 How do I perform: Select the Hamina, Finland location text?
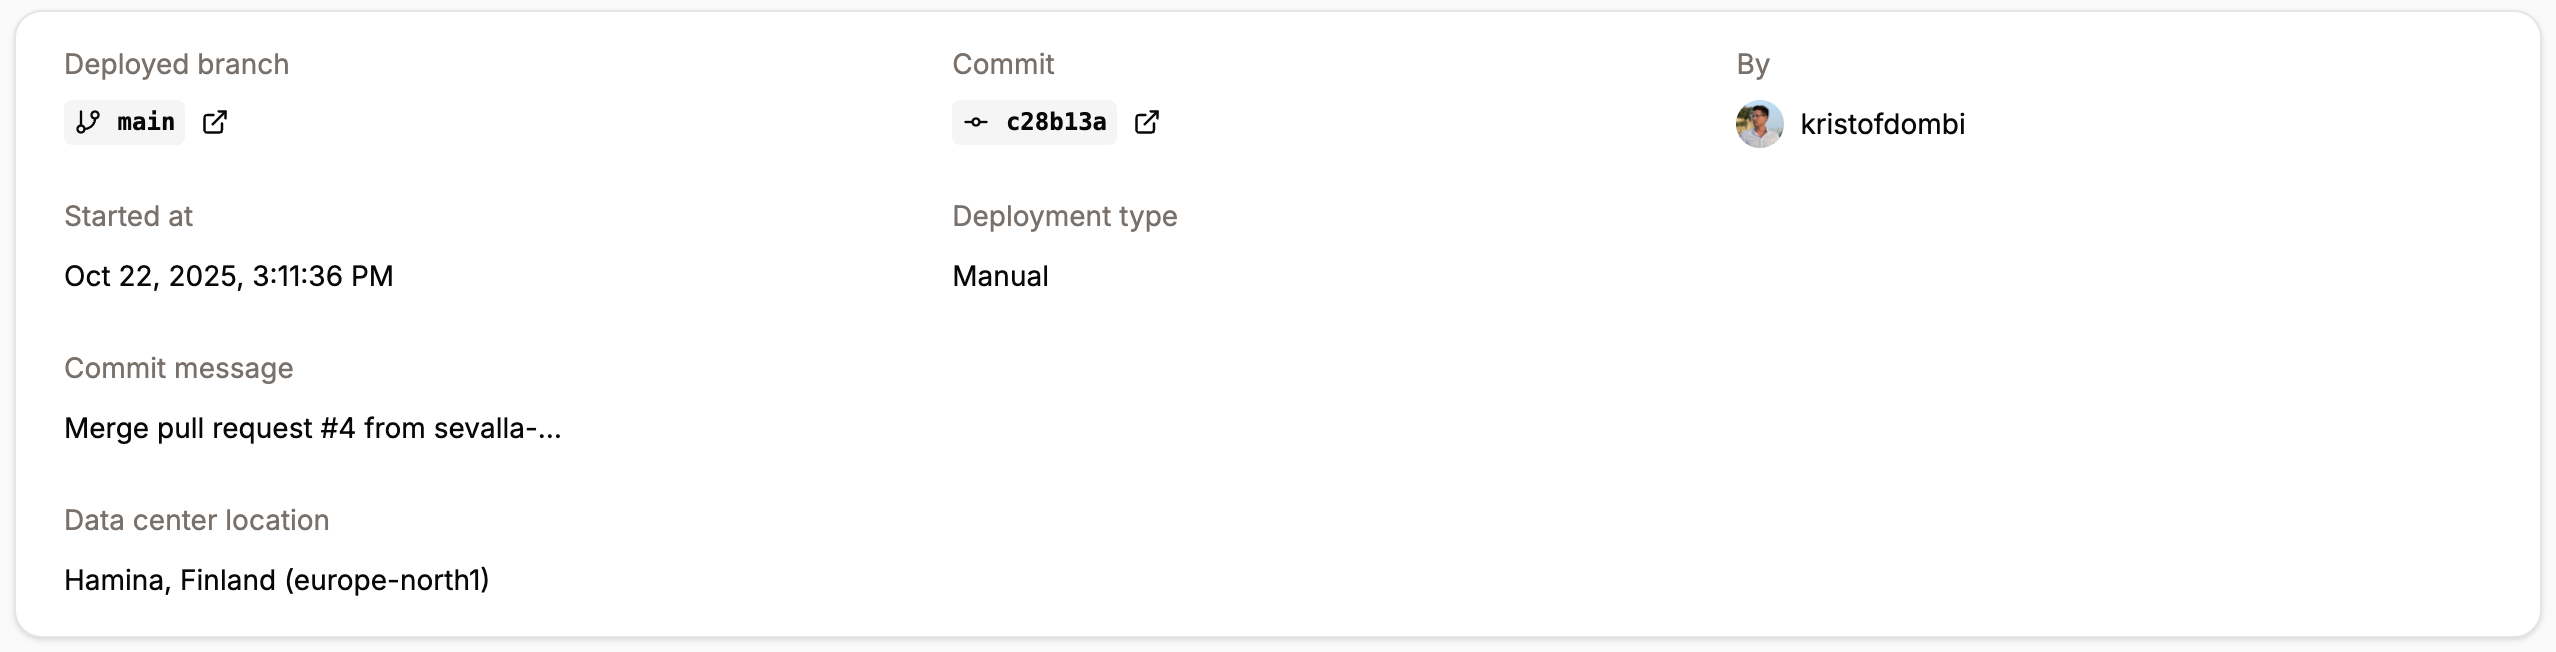point(277,580)
